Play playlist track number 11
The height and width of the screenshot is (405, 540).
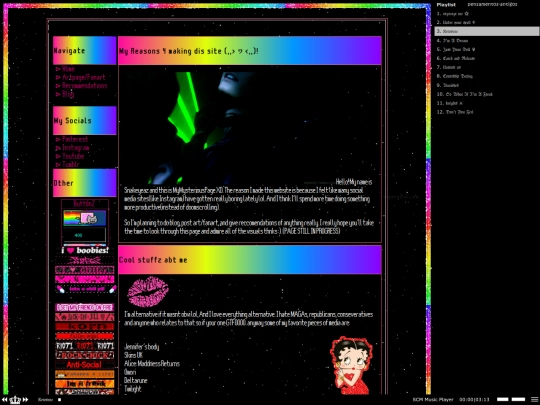487,103
